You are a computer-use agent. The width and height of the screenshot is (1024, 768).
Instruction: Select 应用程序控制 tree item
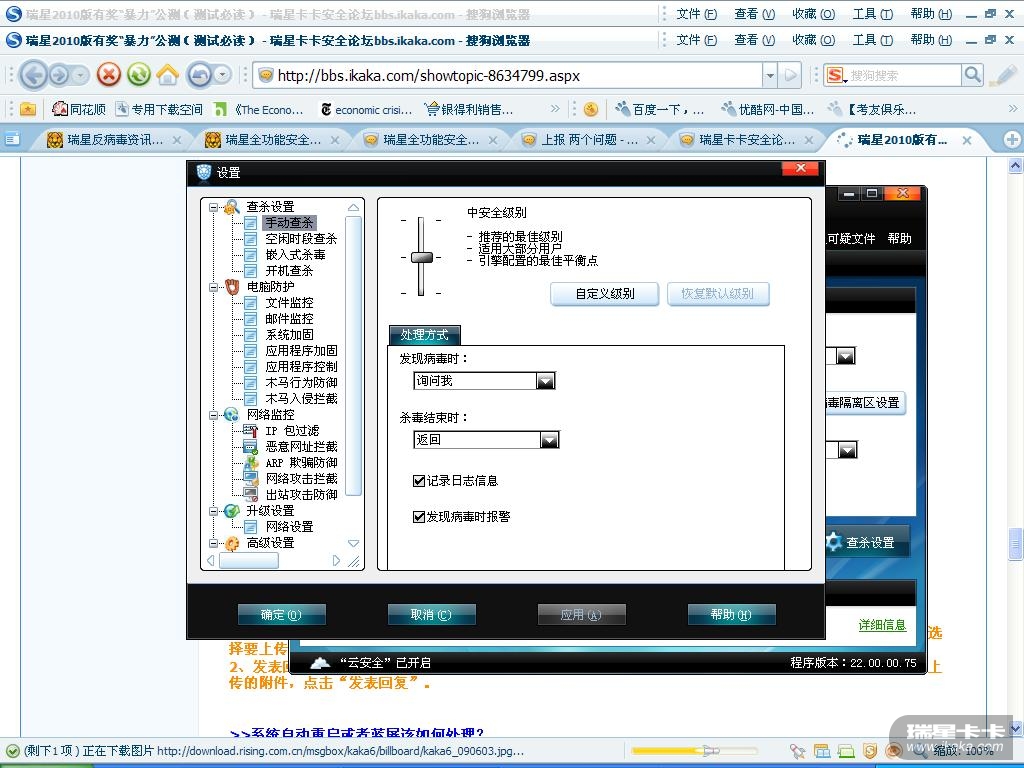click(x=301, y=366)
